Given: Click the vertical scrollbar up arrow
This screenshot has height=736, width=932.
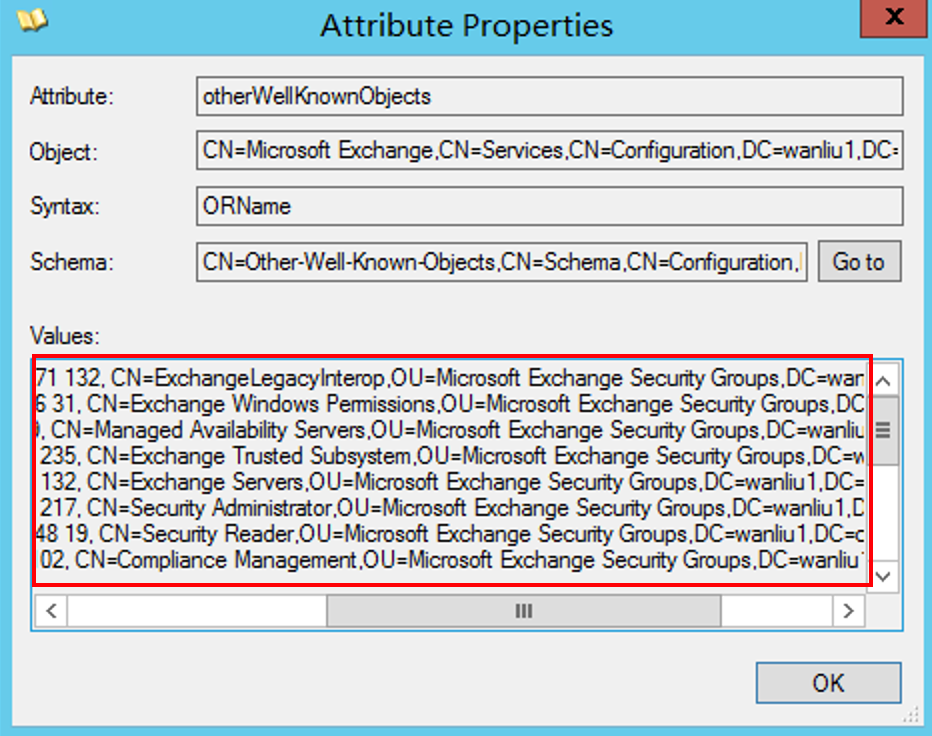Looking at the screenshot, I should (883, 381).
